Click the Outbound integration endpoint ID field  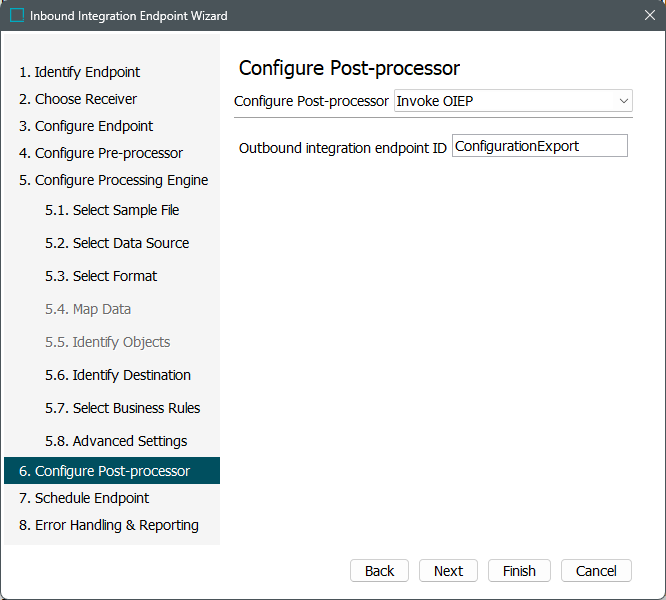539,146
